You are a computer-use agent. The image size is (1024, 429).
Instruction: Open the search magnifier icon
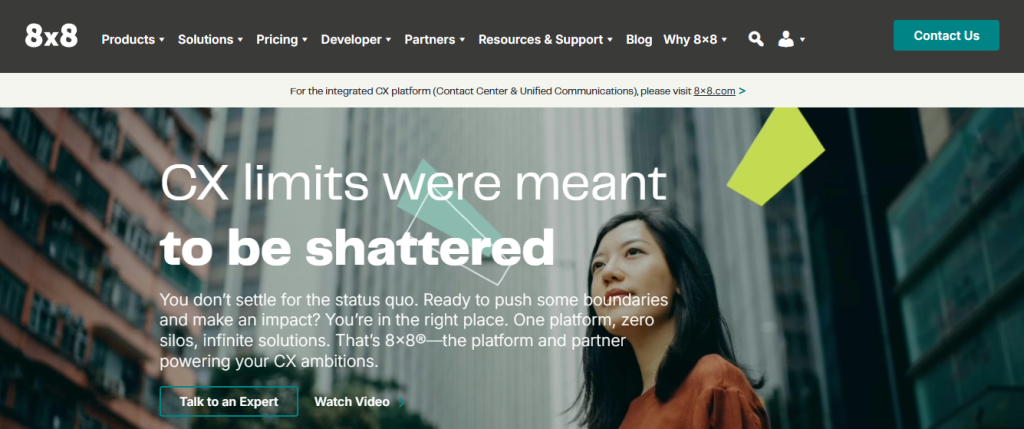coord(756,39)
